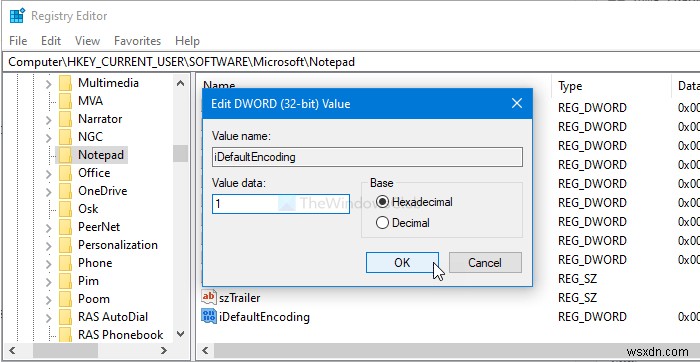Click tree pane scroll up arrow
Screen dimensions: 700x362
[x=180, y=83]
